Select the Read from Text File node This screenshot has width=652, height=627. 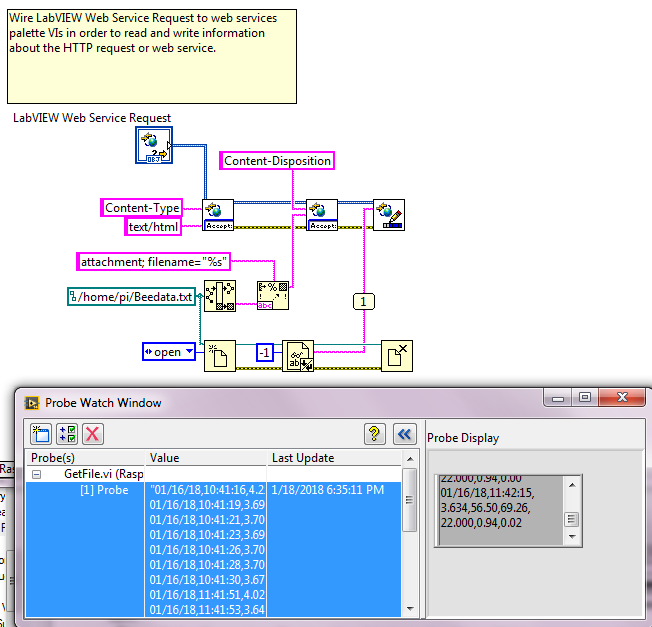point(298,356)
